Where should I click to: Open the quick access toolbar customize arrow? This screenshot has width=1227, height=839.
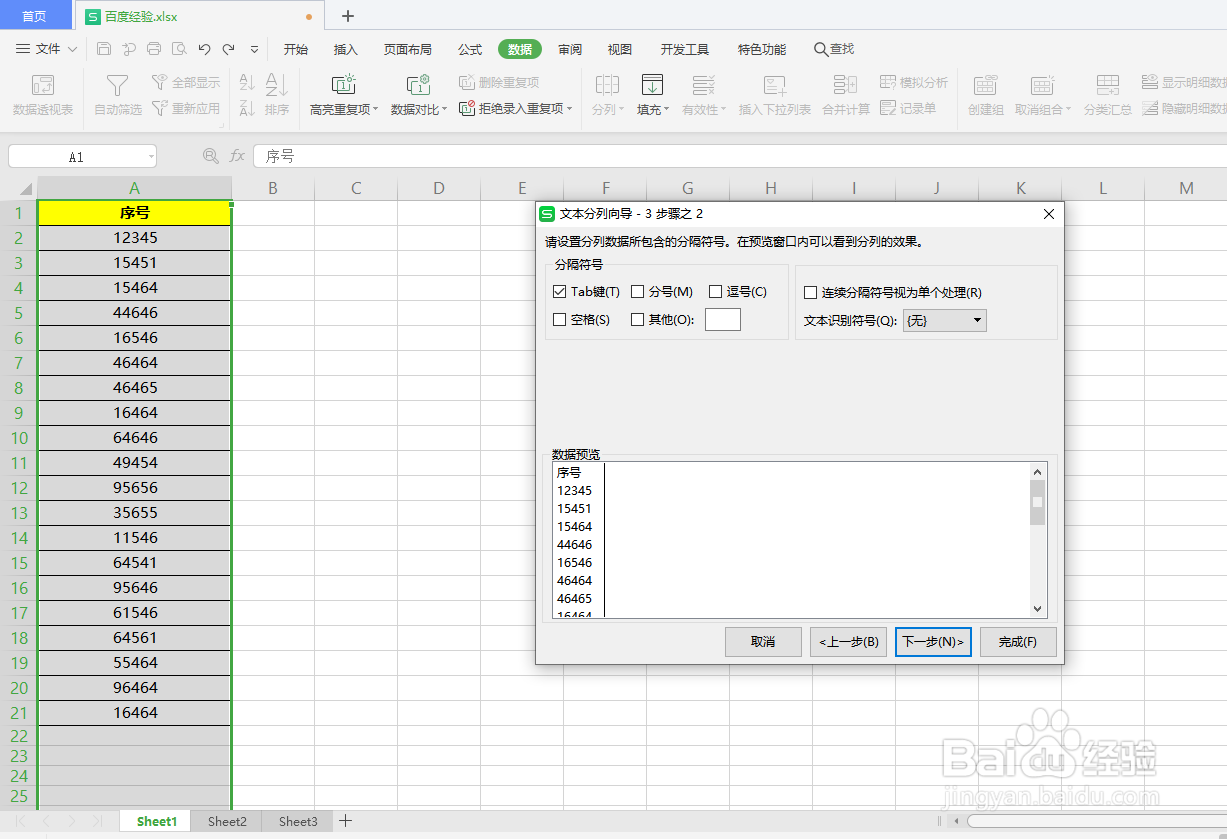click(254, 48)
